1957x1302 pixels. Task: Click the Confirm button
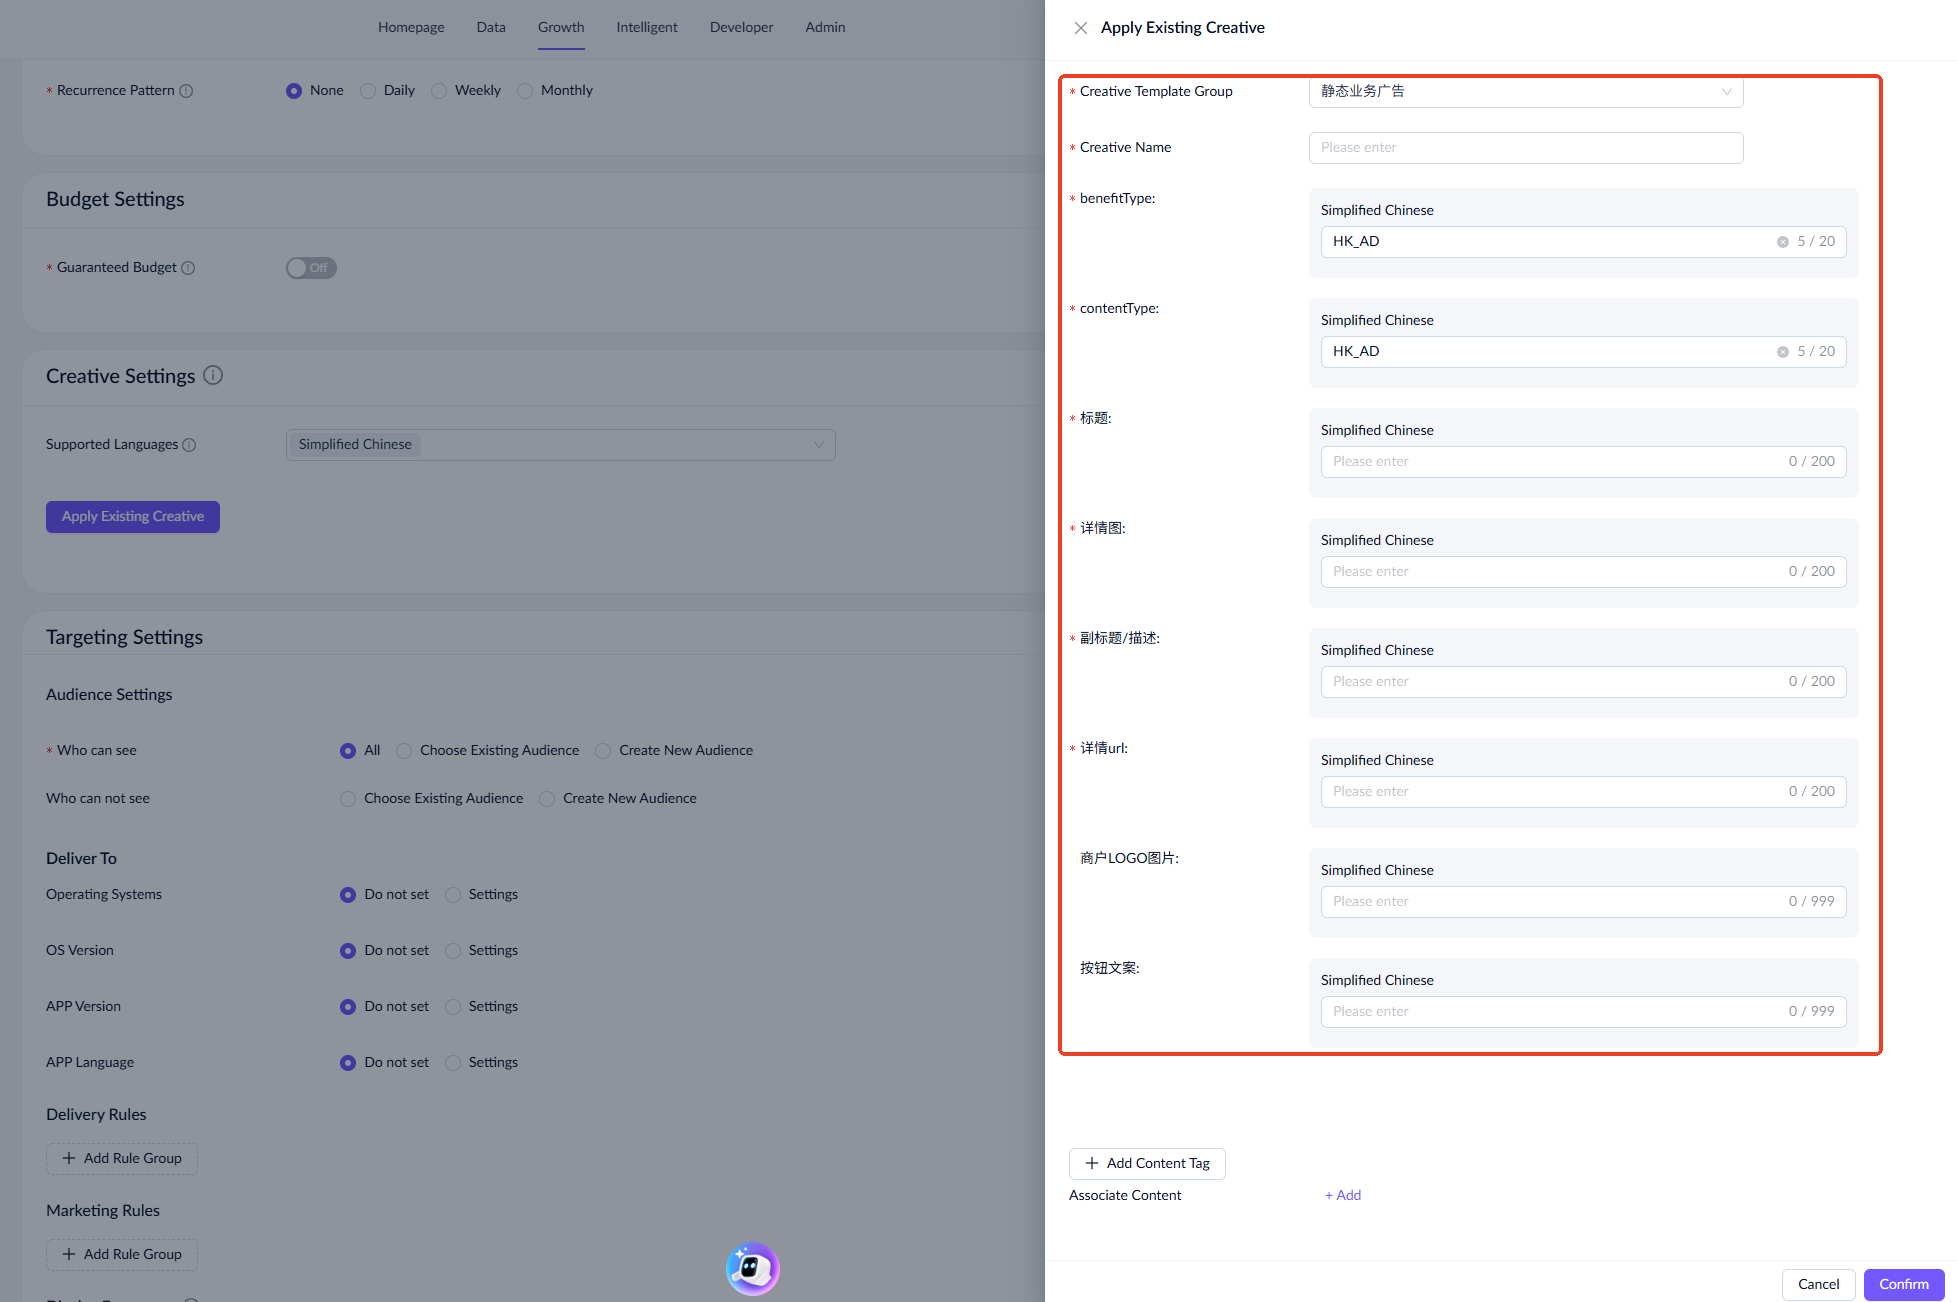click(x=1903, y=1284)
